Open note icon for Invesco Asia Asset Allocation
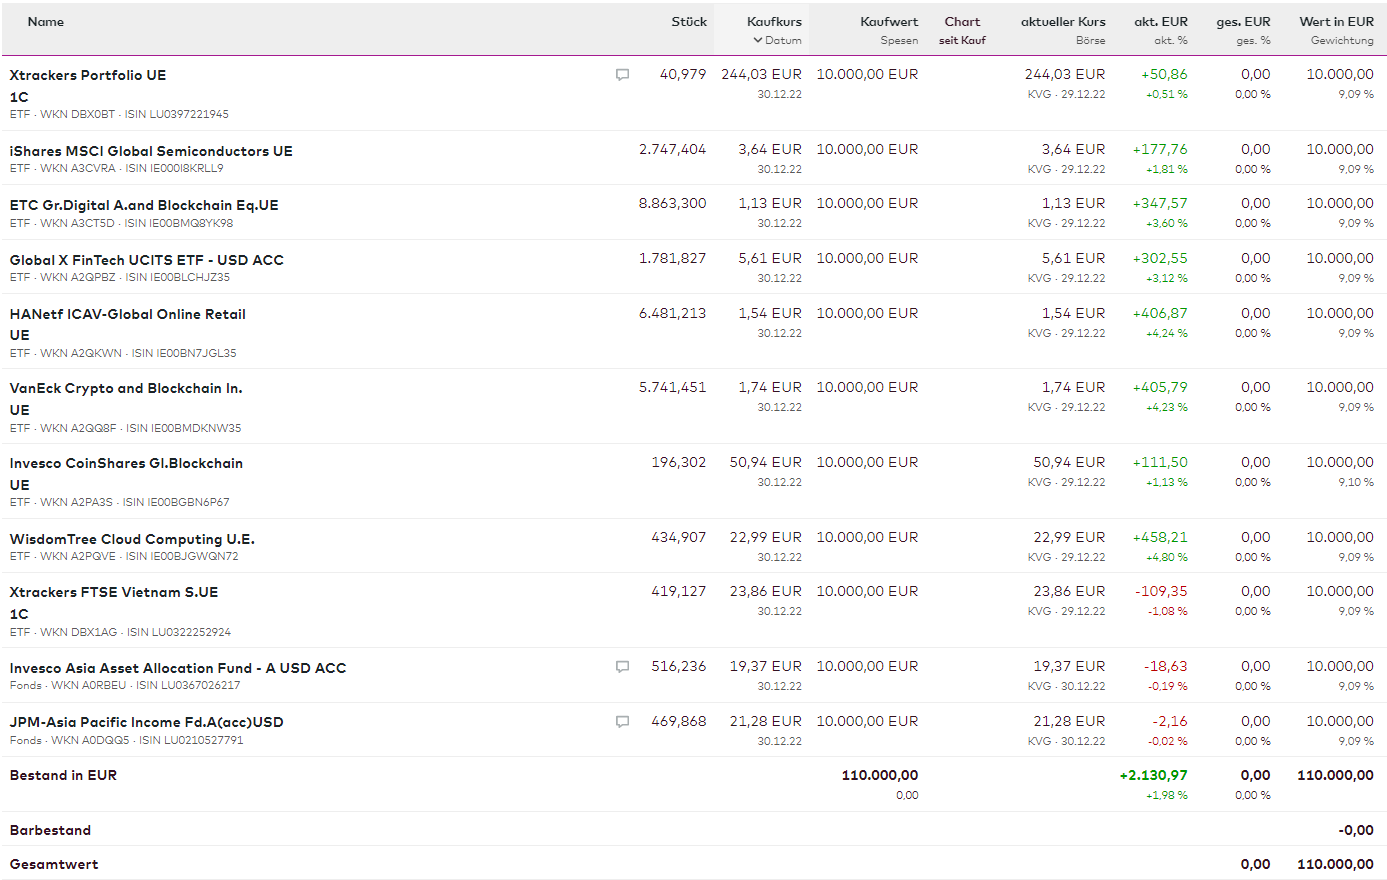The image size is (1387, 880). [622, 667]
